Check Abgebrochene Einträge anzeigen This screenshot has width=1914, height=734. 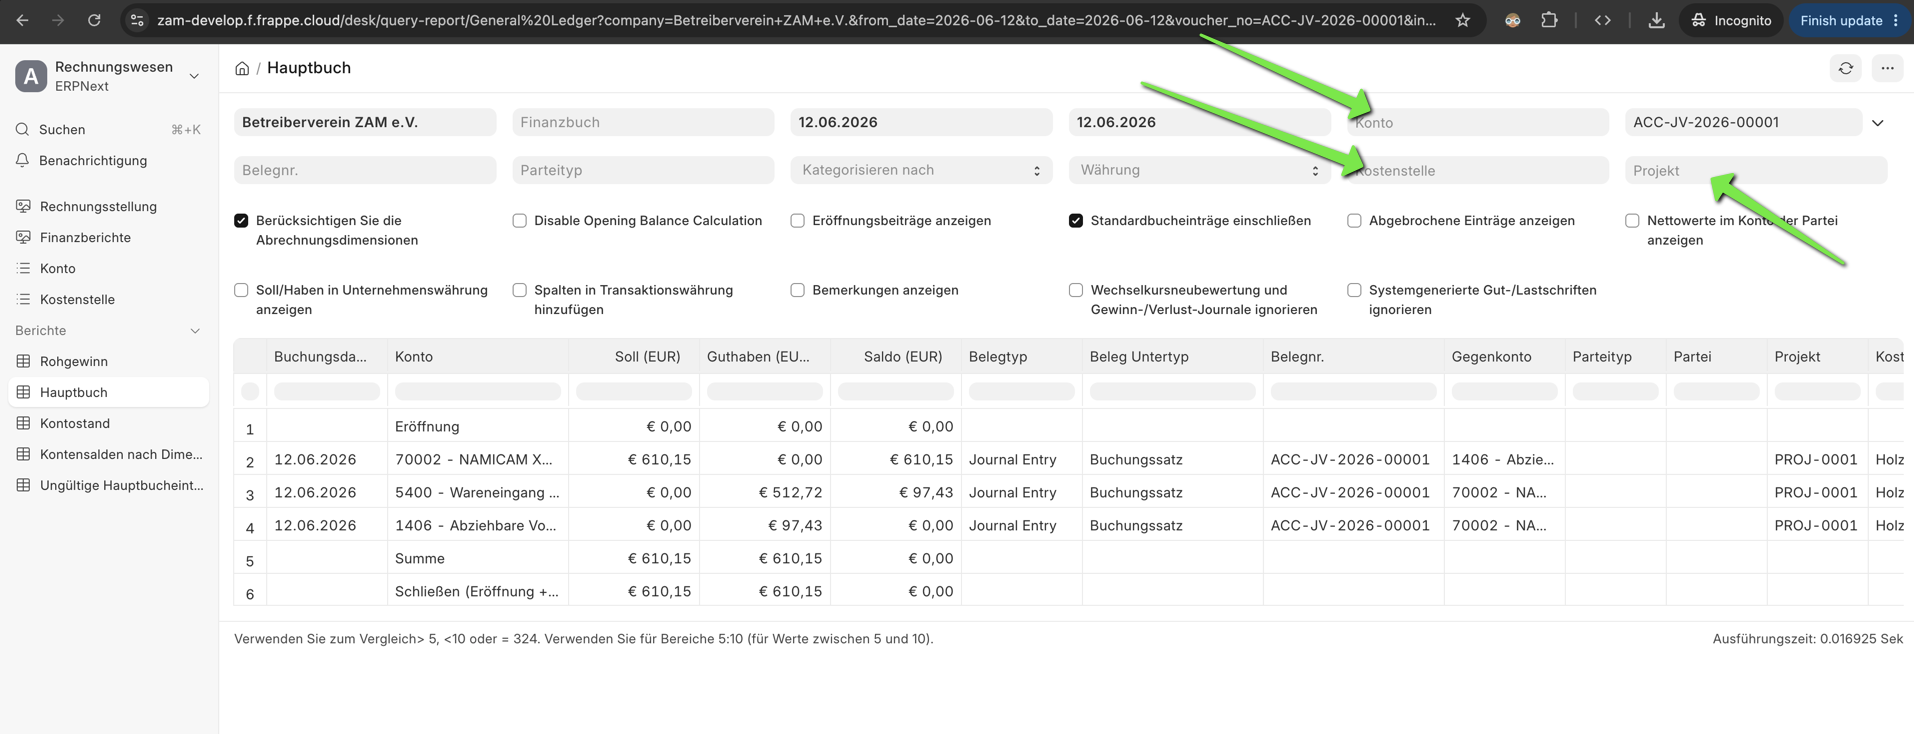click(1354, 220)
